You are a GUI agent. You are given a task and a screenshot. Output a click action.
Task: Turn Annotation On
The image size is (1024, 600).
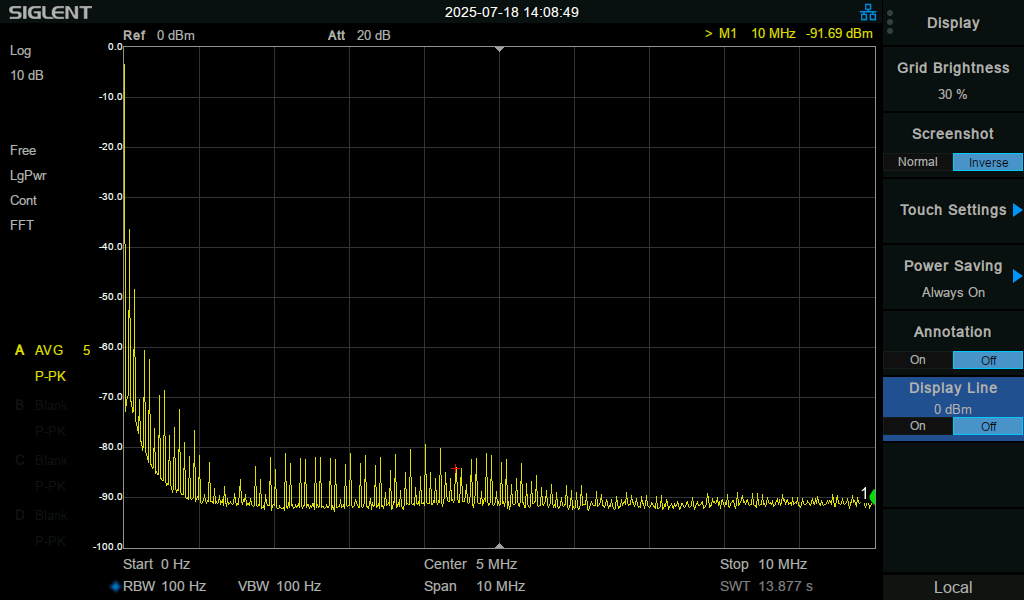pyautogui.click(x=918, y=360)
